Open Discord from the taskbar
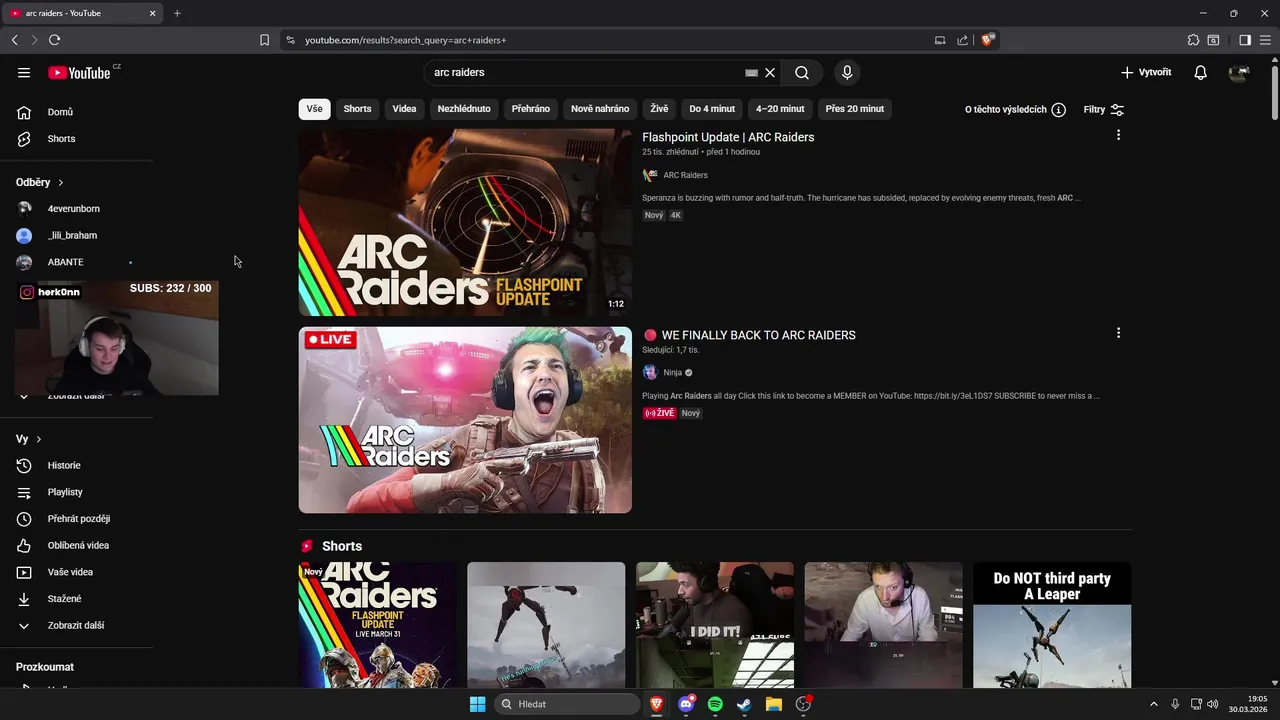Screen dimensions: 1280x720 click(686, 704)
